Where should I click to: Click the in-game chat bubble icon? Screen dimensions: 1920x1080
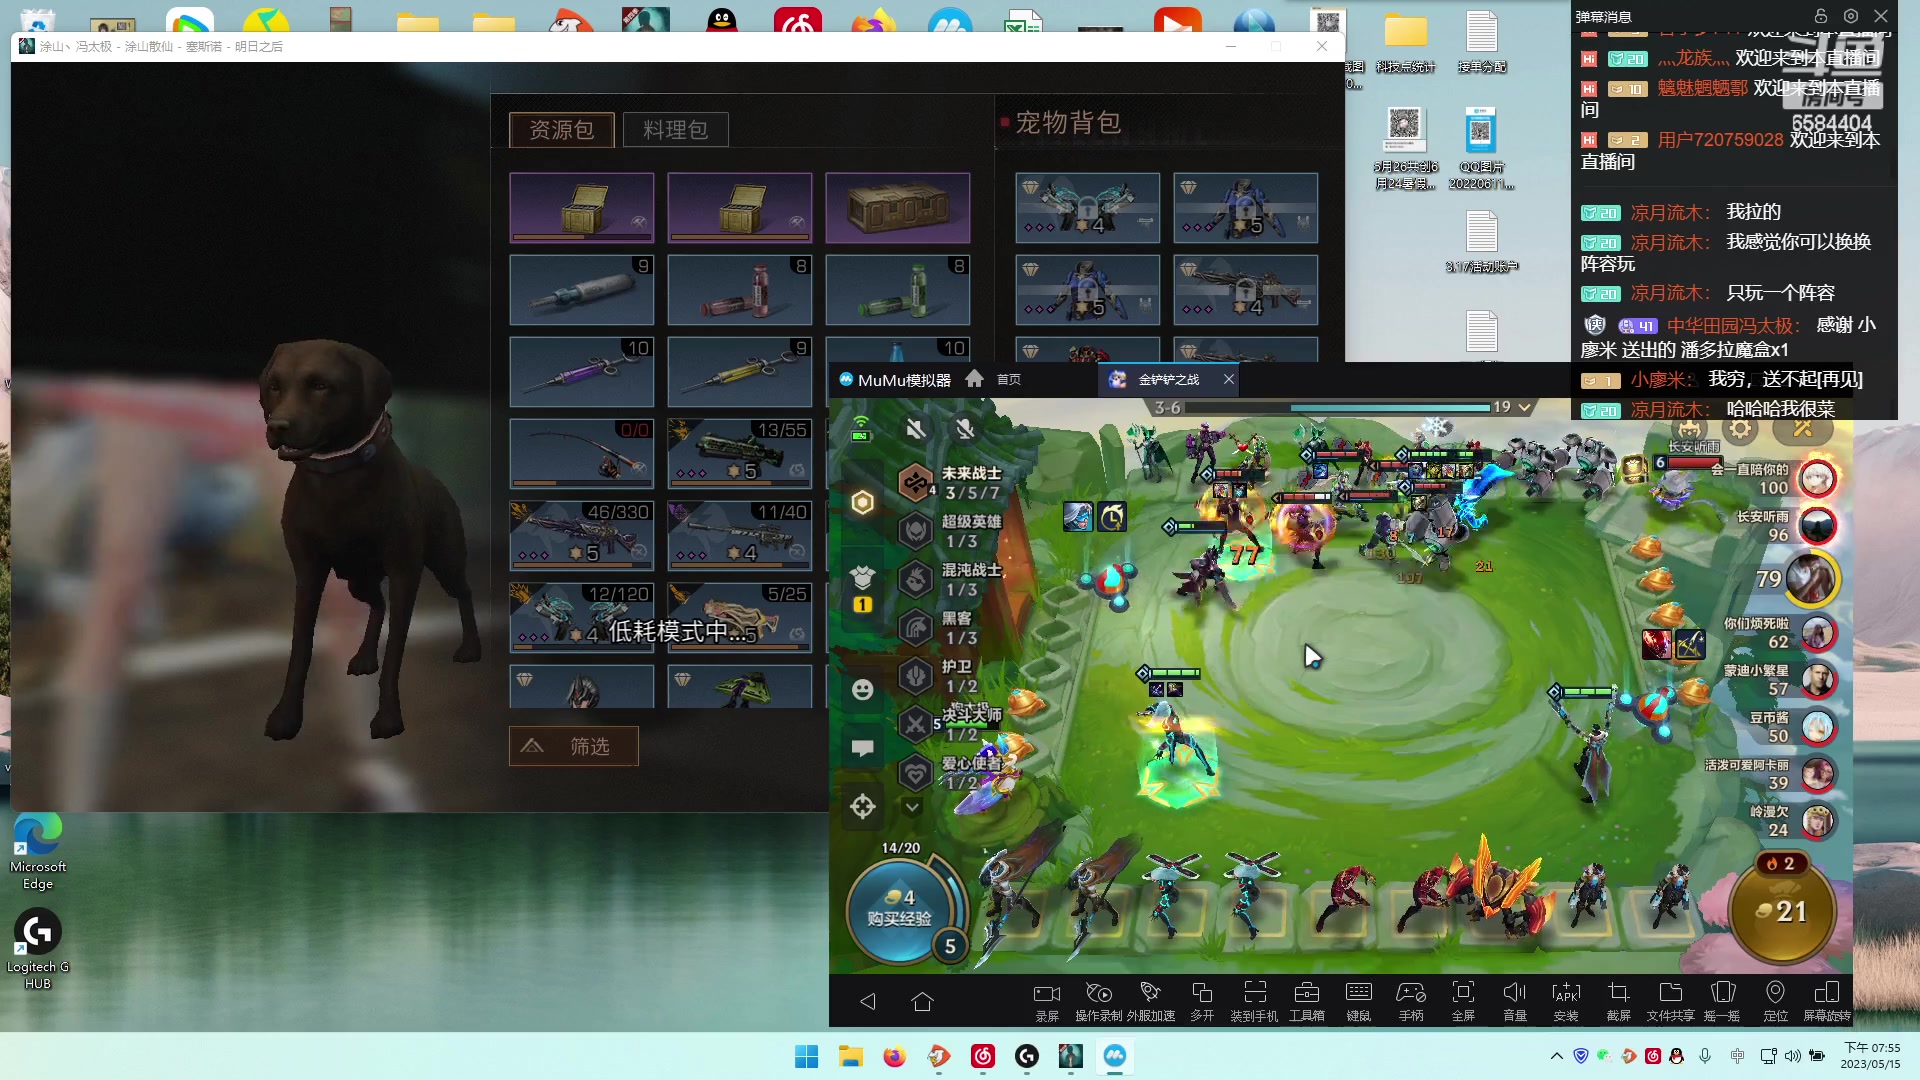point(862,748)
